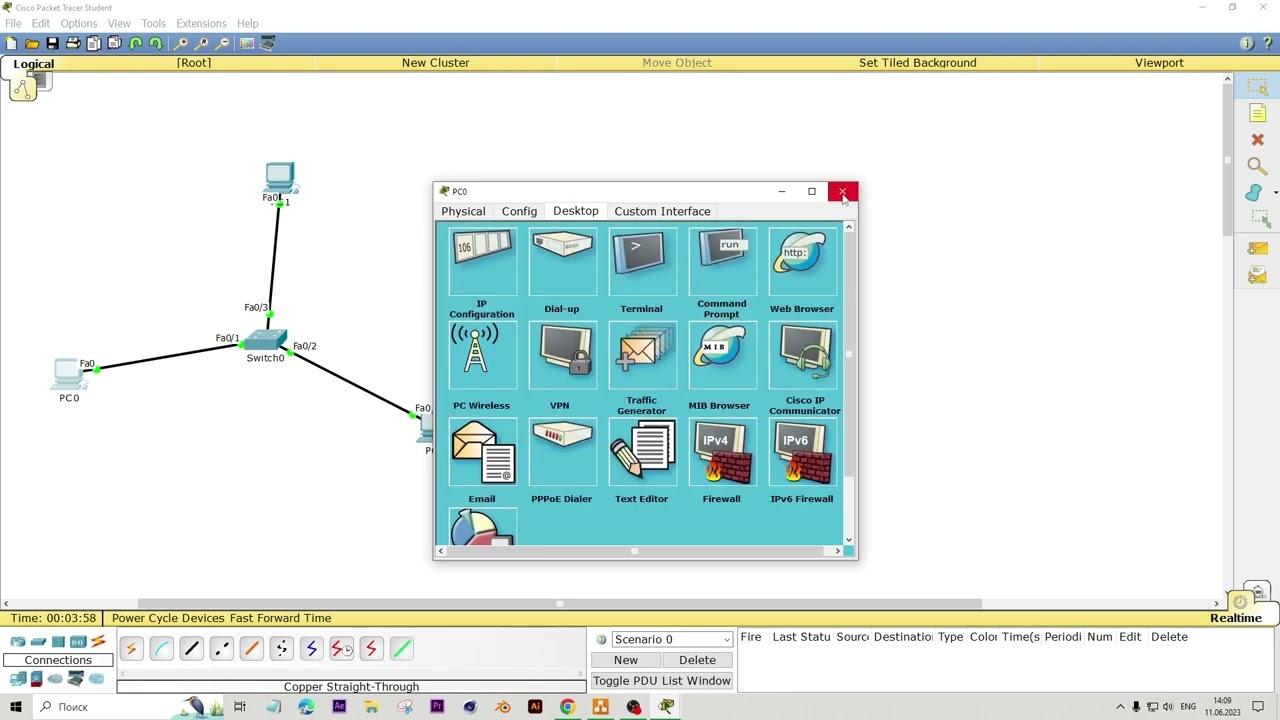1280x720 pixels.
Task: Click the Undo green arrow
Action: pyautogui.click(x=135, y=43)
